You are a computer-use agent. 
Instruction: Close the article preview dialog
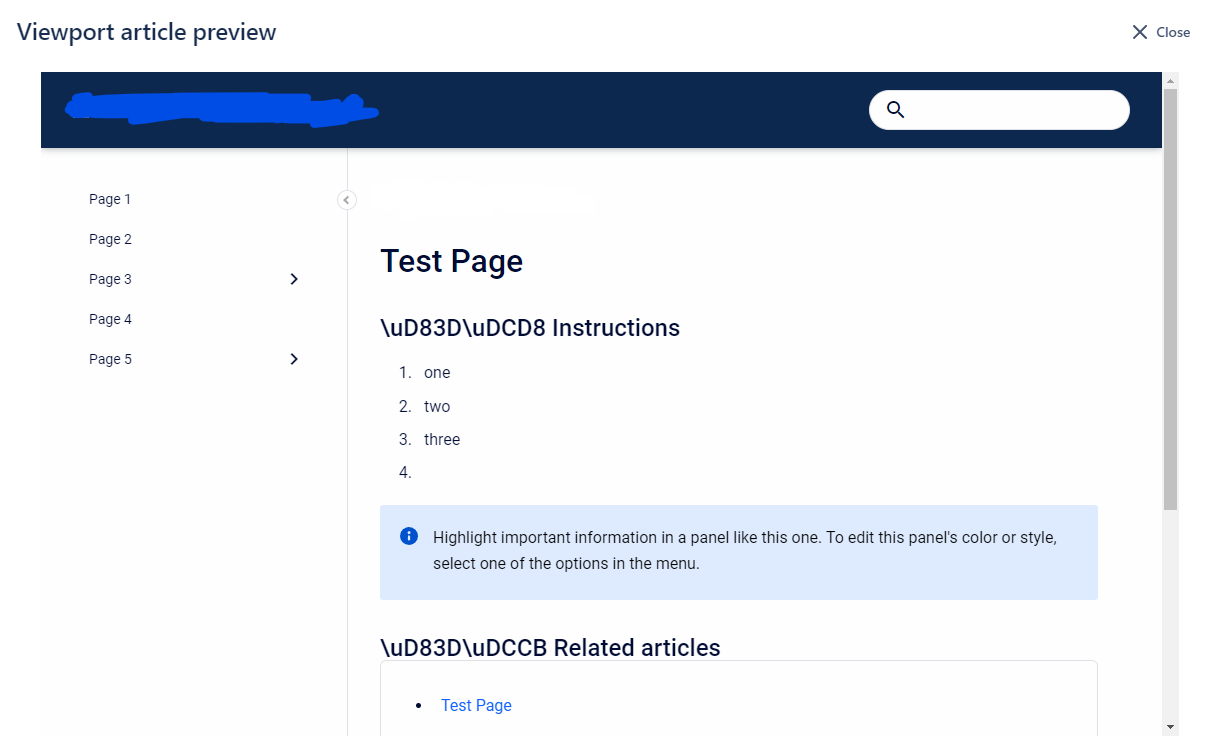(x=1160, y=31)
